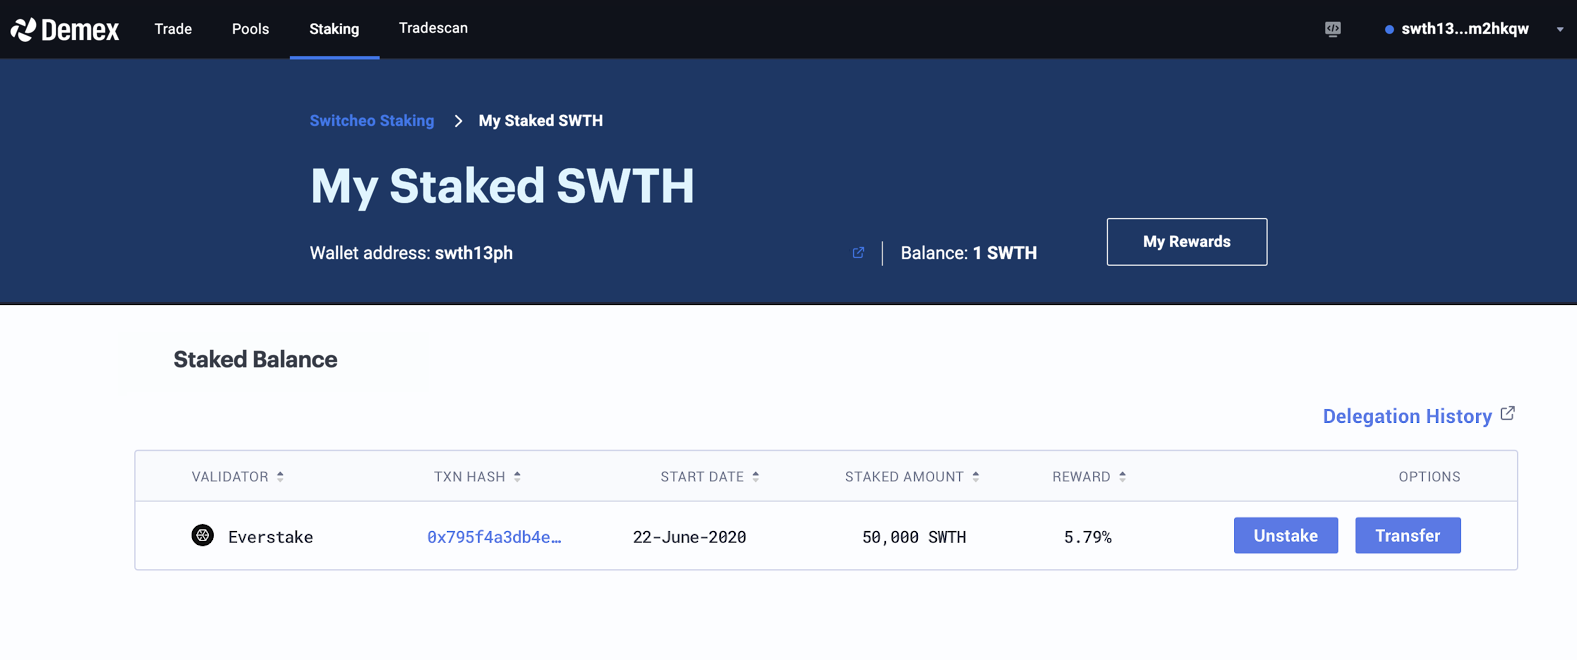Open transaction hash 0x795f4a3db4e link
Screen dimensions: 1577x660
click(494, 537)
